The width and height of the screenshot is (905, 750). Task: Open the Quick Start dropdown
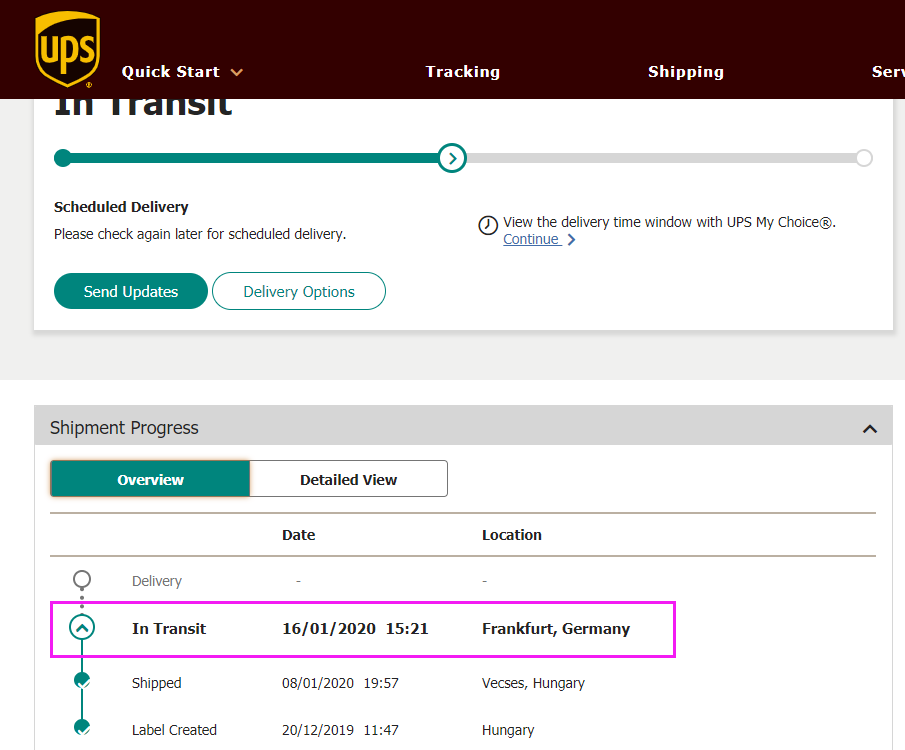pyautogui.click(x=182, y=72)
